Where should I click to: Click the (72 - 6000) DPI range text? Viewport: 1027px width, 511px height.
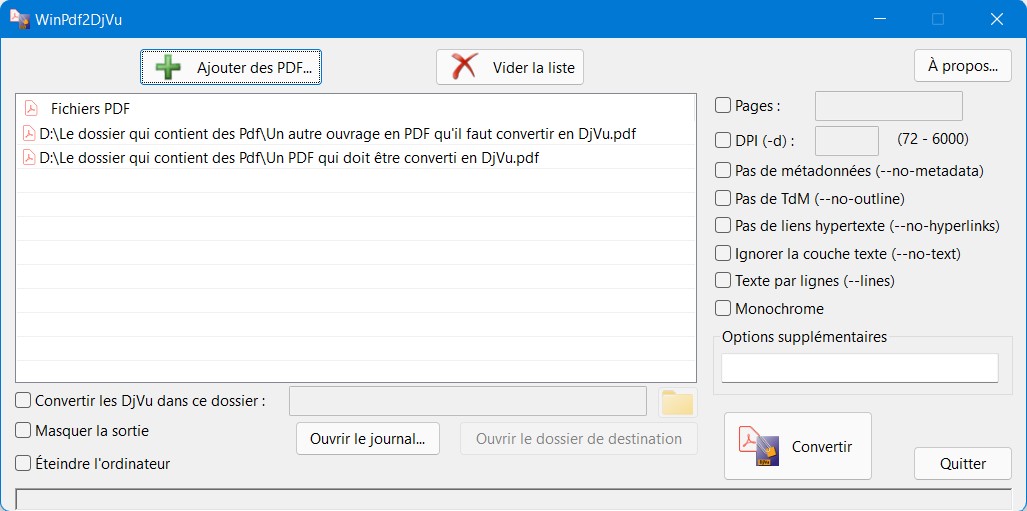(933, 140)
